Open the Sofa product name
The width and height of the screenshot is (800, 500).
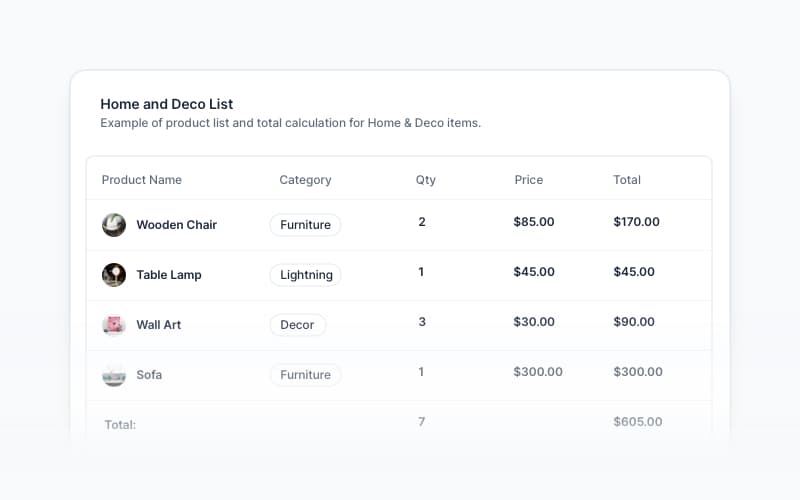pos(149,375)
